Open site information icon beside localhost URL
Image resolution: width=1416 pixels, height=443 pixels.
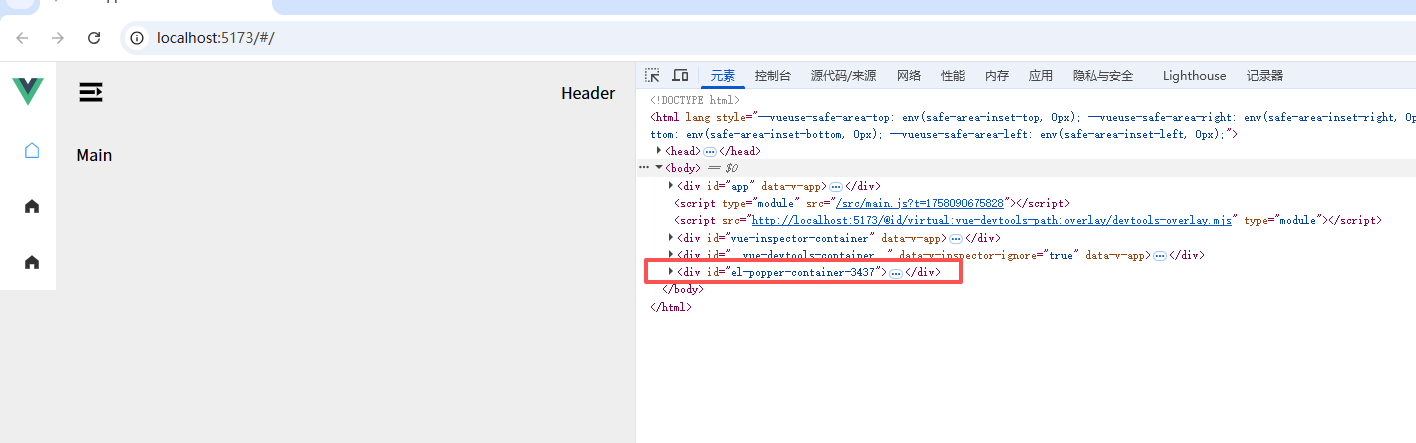(x=137, y=38)
